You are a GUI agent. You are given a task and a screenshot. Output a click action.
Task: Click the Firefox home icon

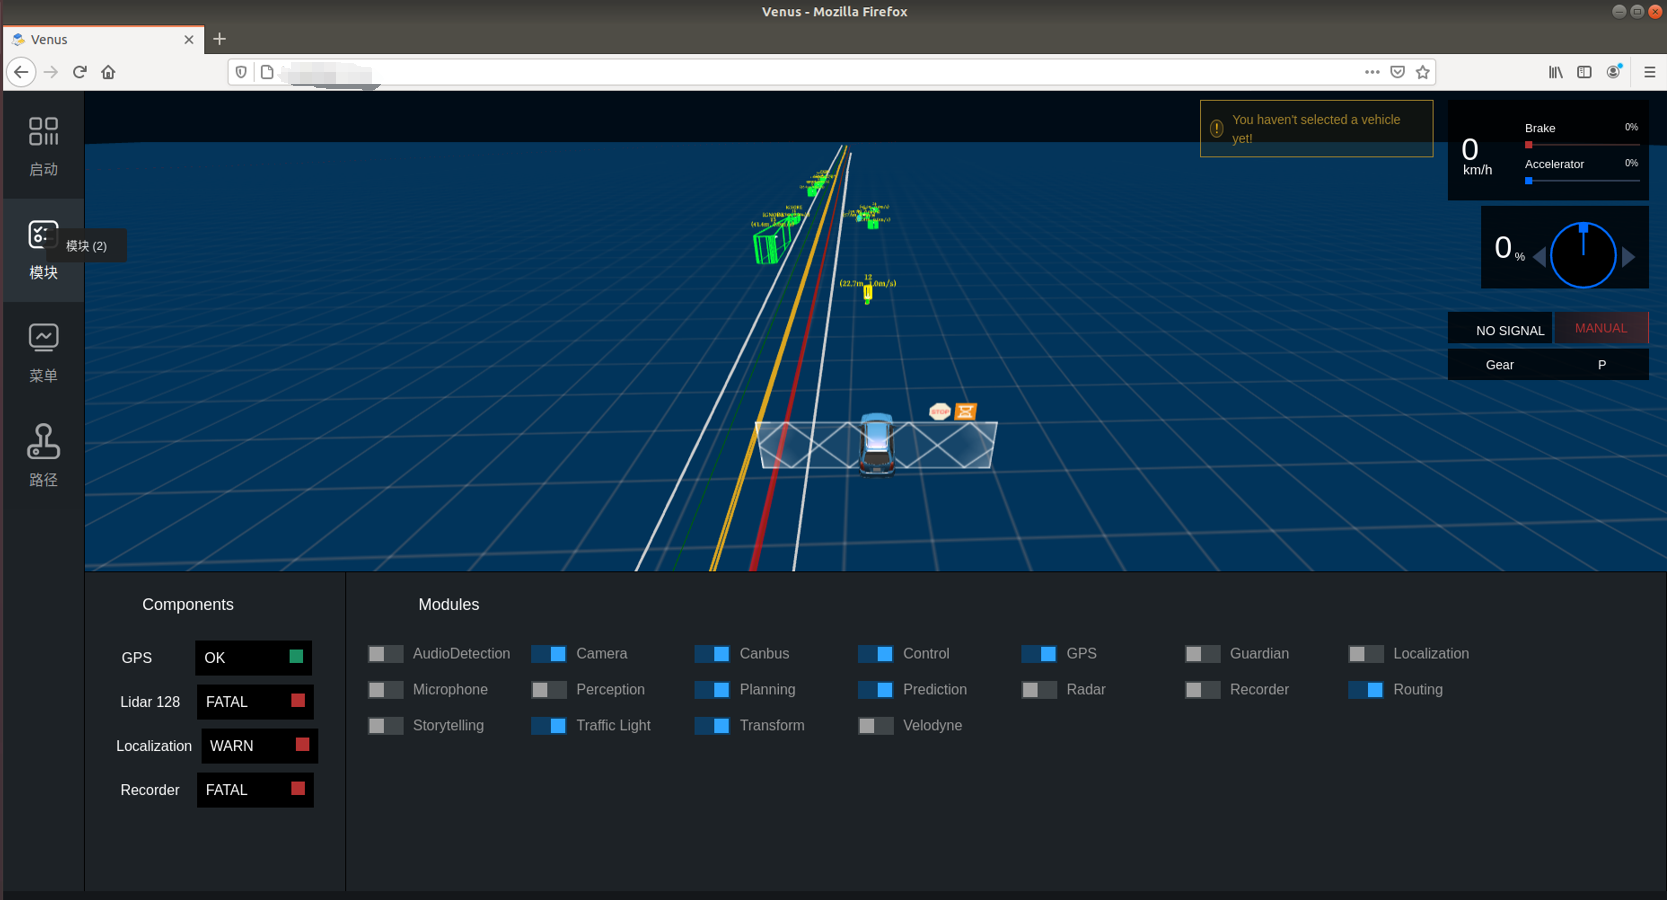(x=108, y=72)
